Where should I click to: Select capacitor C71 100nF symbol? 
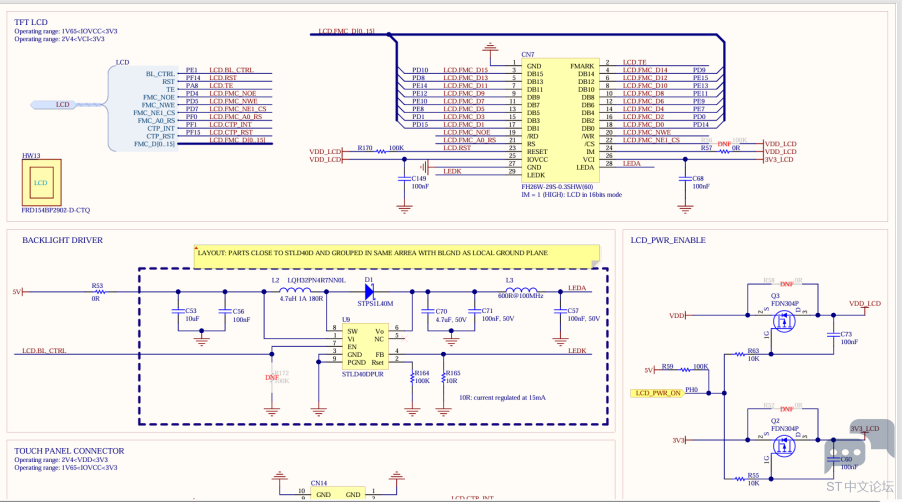[475, 311]
